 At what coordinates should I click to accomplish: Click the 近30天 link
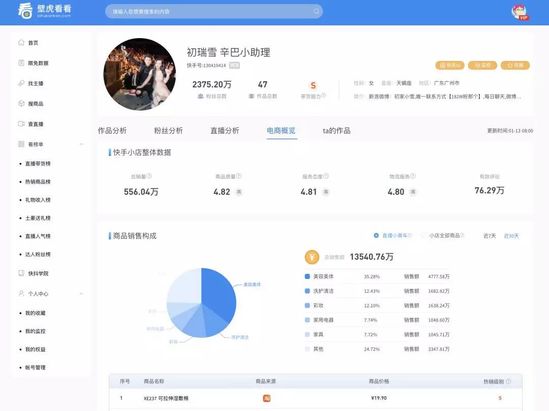point(511,236)
